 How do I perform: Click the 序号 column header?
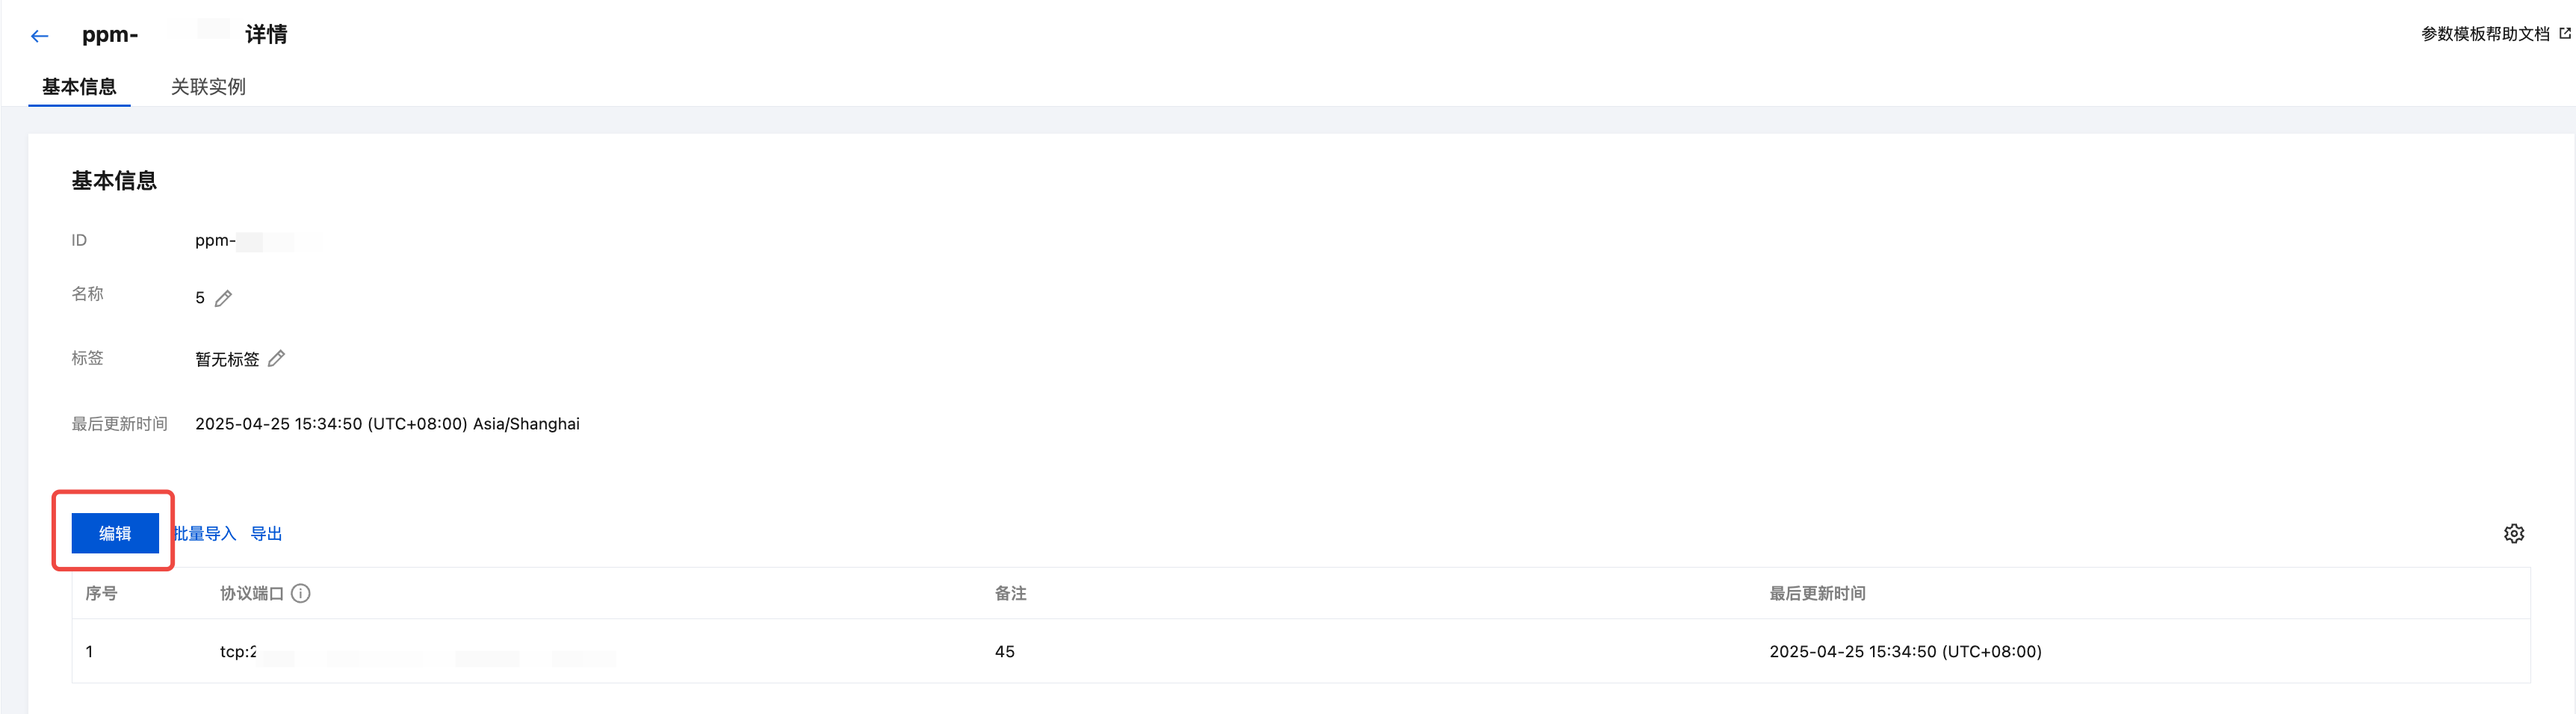101,593
